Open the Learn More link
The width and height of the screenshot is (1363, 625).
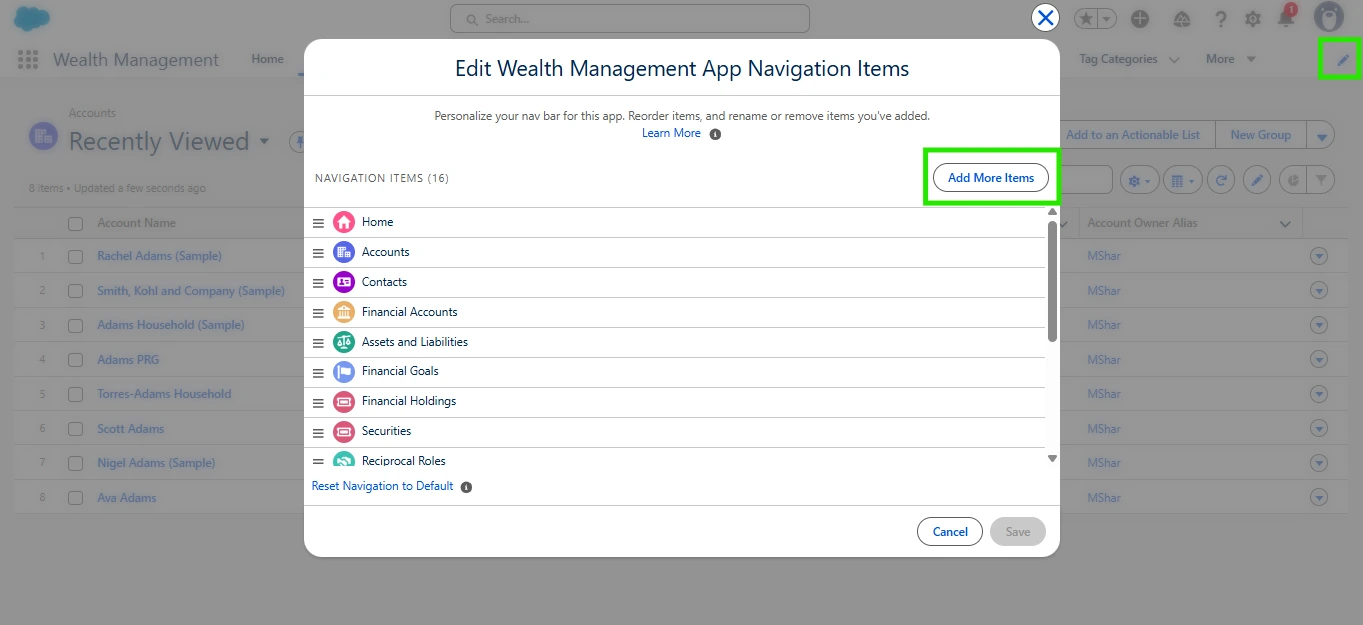671,133
